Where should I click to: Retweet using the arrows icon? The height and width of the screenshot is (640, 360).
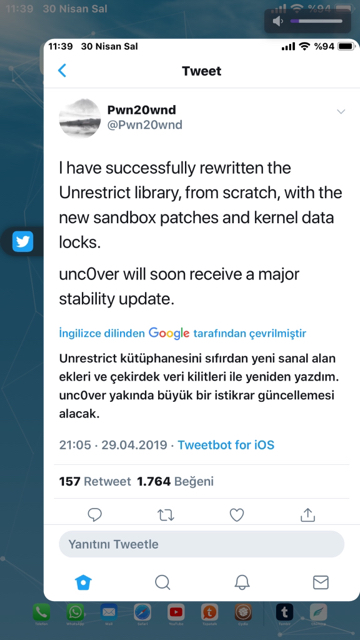coord(166,515)
